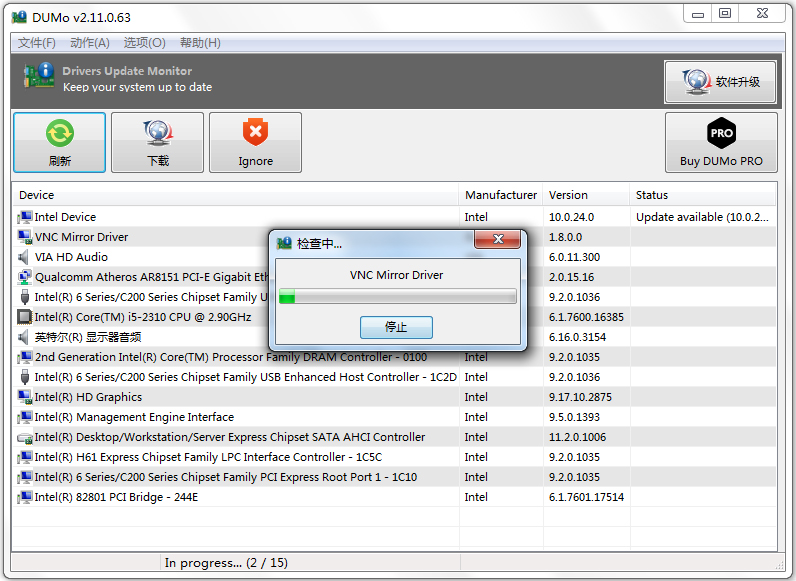Close the 检查中 progress dialog
The width and height of the screenshot is (796, 581).
click(x=498, y=239)
